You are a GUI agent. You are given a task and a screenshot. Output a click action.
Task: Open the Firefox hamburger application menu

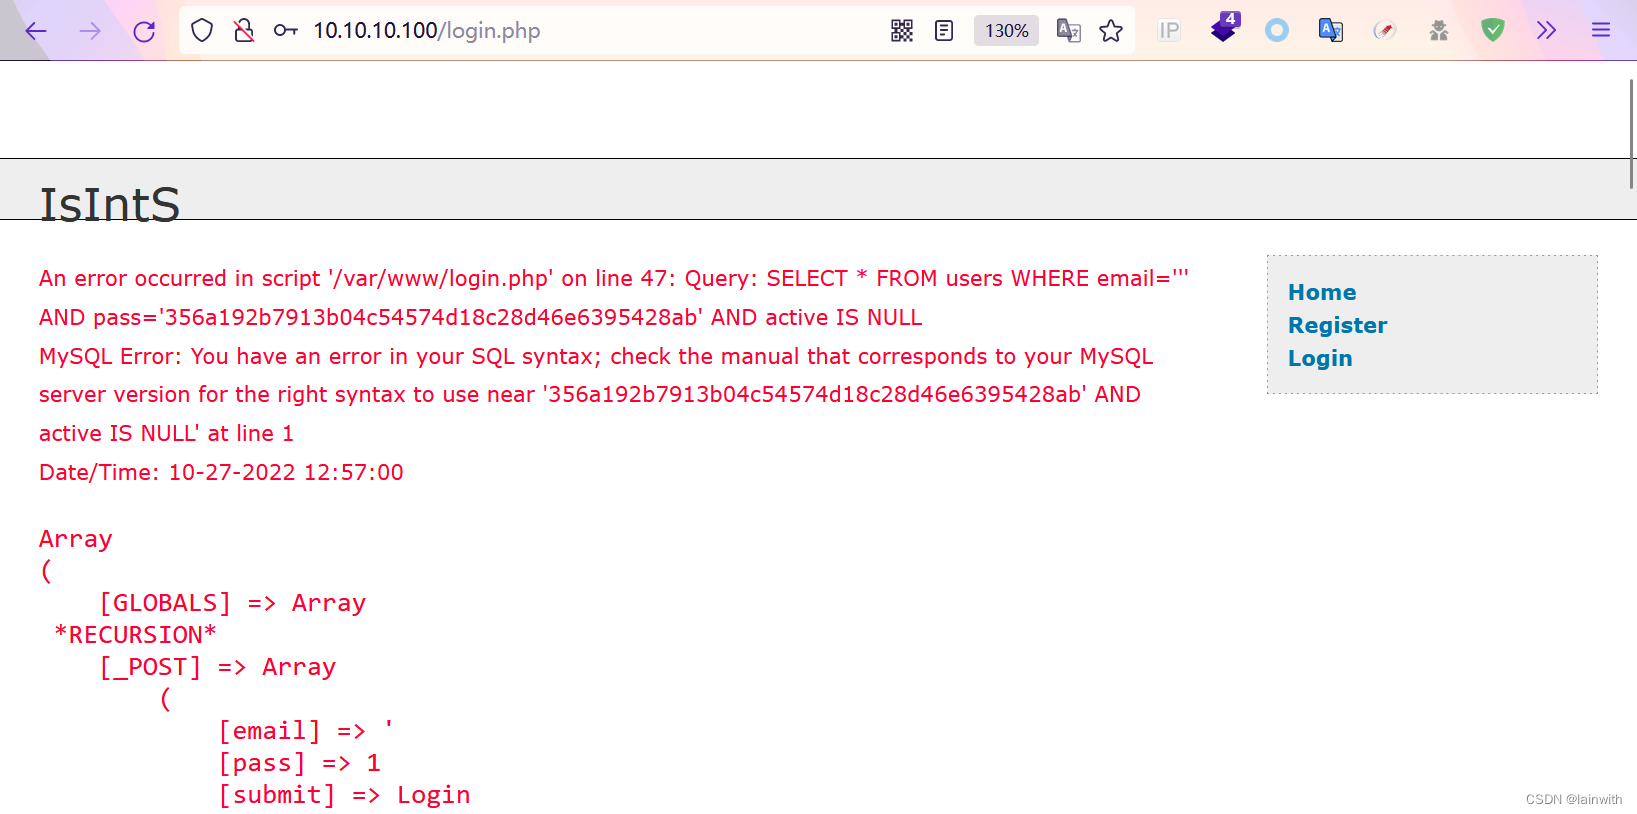click(1601, 31)
